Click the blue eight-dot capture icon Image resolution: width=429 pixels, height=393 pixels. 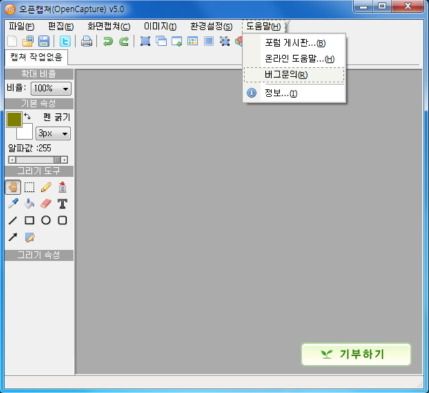(x=225, y=41)
